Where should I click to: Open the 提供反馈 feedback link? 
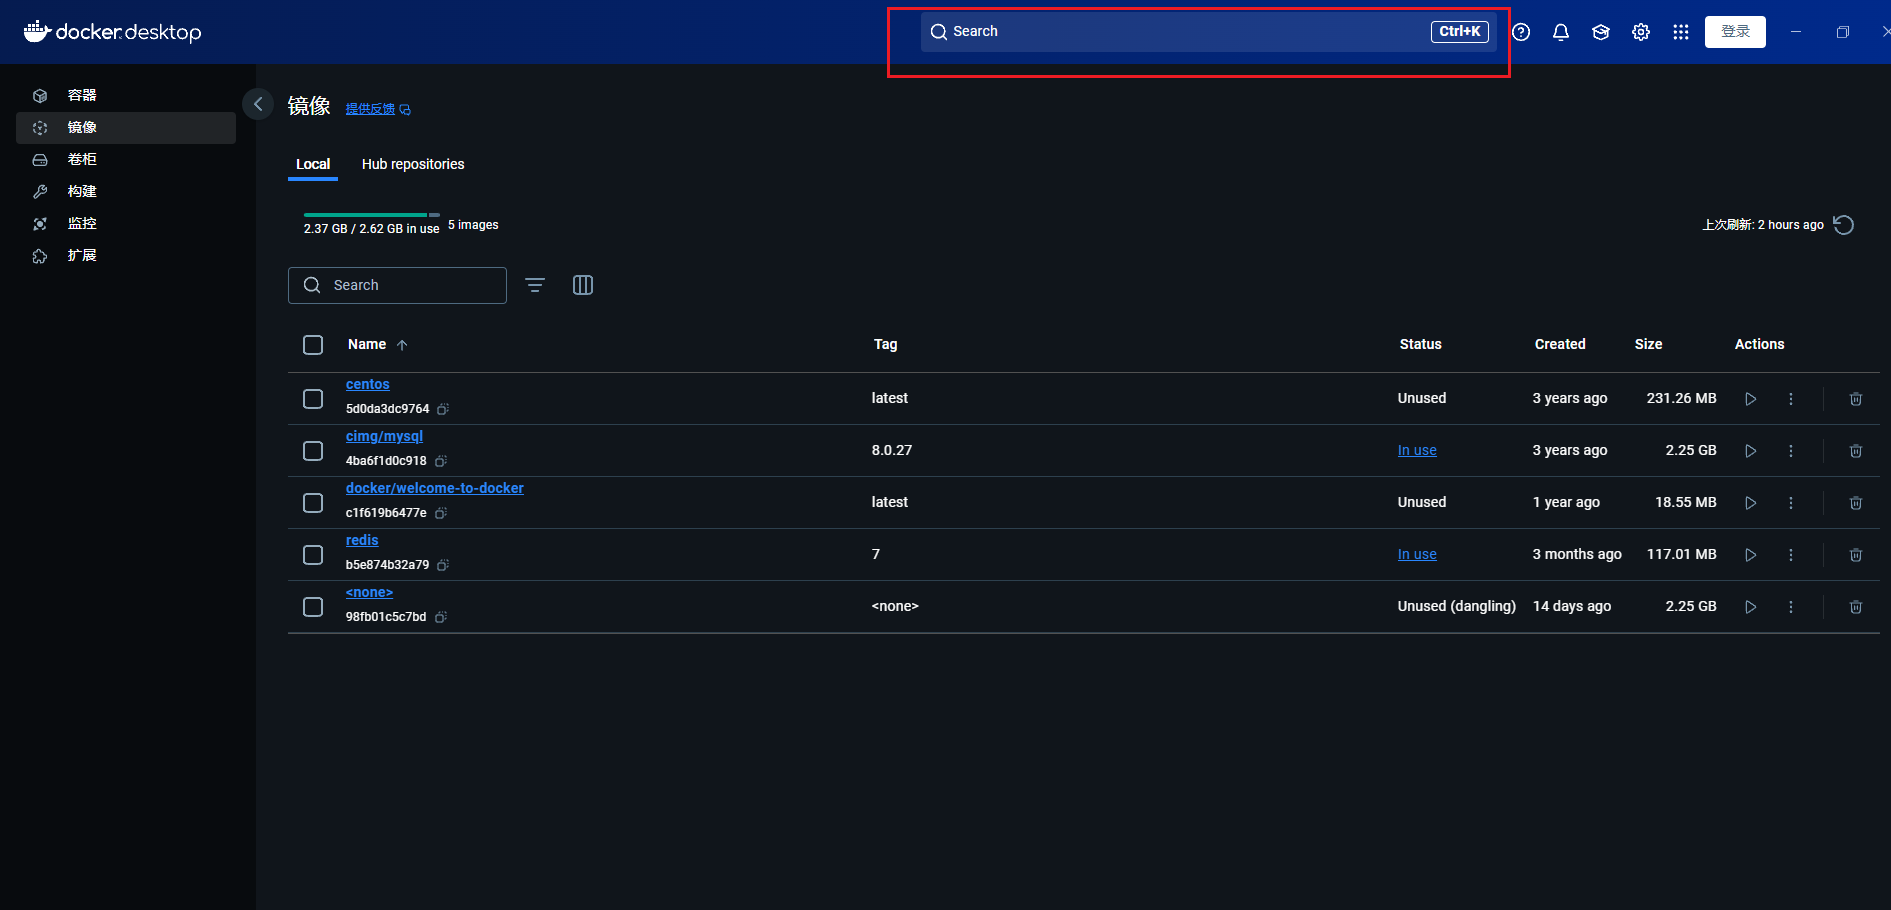coord(378,109)
